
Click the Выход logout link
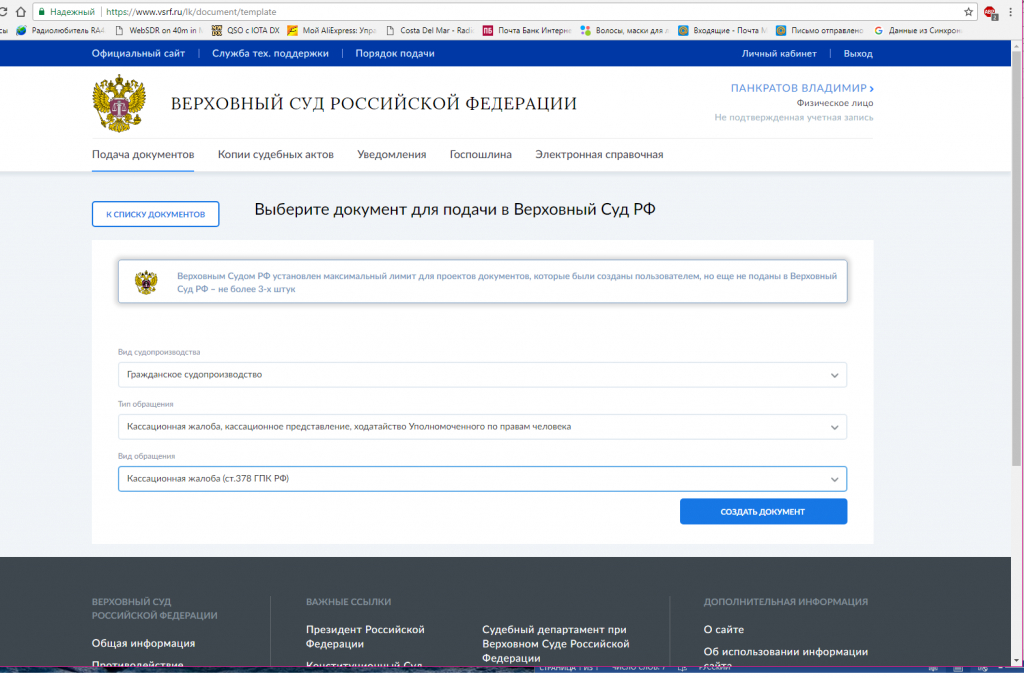[857, 53]
